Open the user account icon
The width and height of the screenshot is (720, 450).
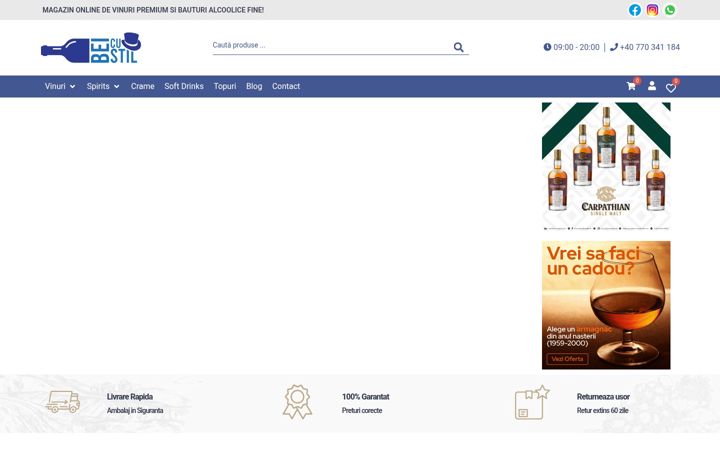click(x=652, y=85)
